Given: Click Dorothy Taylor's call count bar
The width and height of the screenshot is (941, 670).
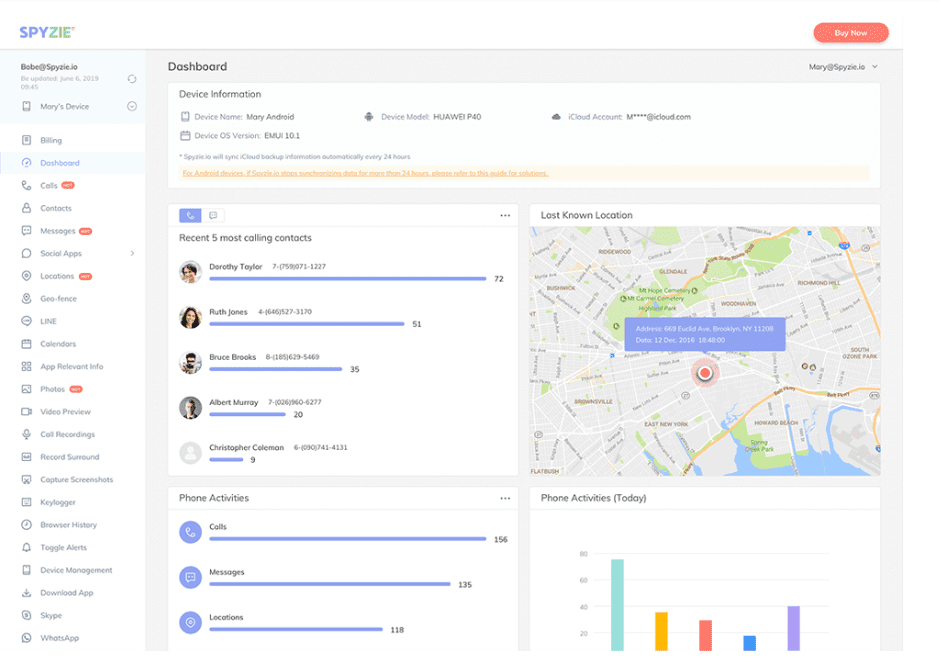Looking at the screenshot, I should [x=347, y=279].
